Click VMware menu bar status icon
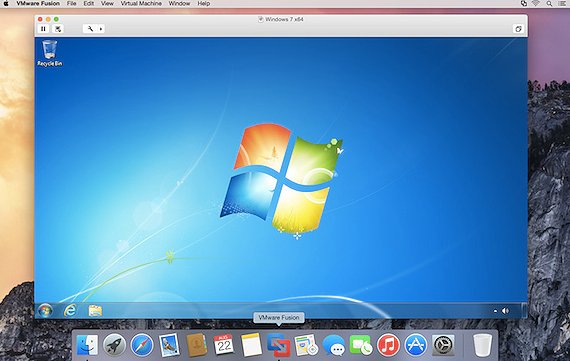This screenshot has height=361, width=570. (x=523, y=3)
